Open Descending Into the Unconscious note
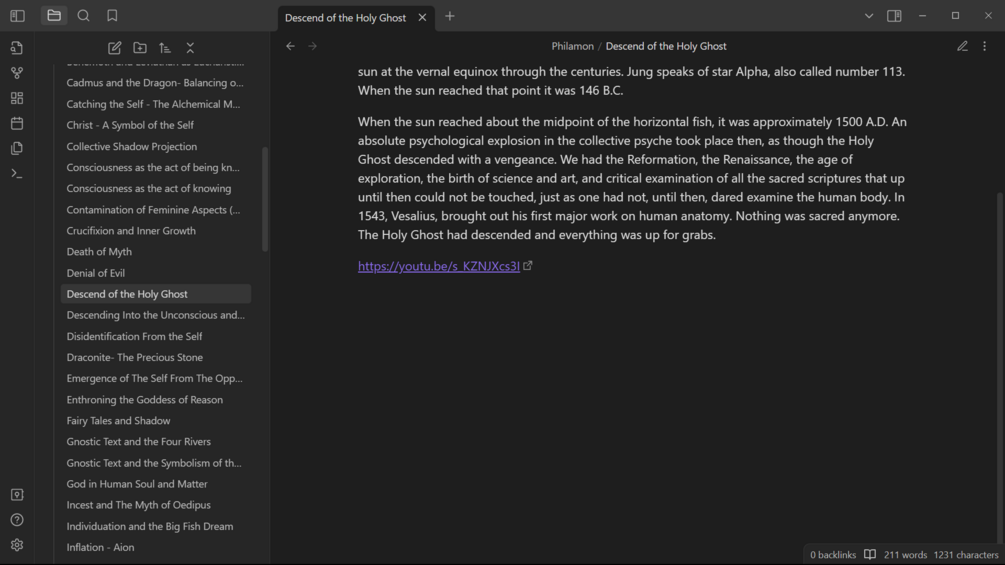The image size is (1005, 565). coord(156,315)
